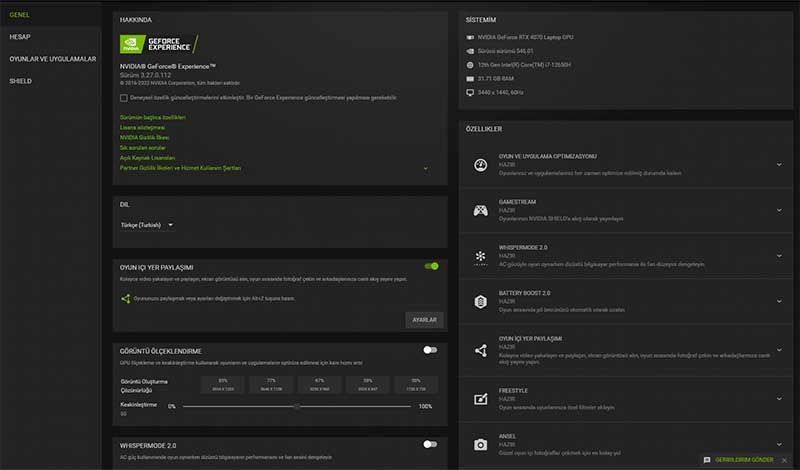The width and height of the screenshot is (800, 470).
Task: Select the 67% render resolution option
Action: click(319, 385)
